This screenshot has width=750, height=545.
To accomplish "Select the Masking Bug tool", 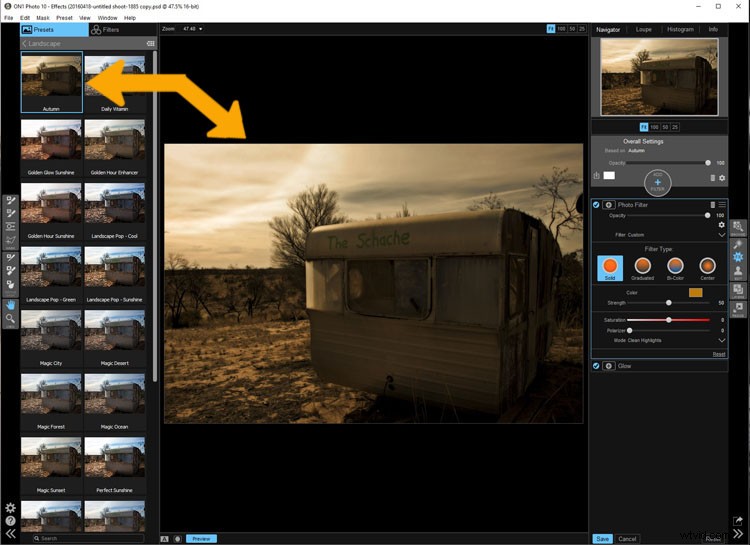I will point(10,226).
